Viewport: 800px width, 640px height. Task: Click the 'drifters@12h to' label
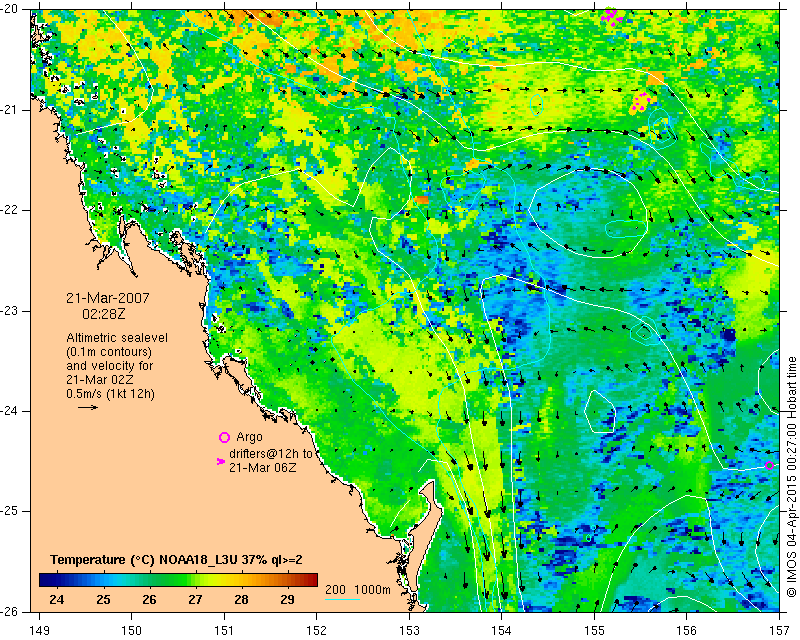(x=270, y=453)
